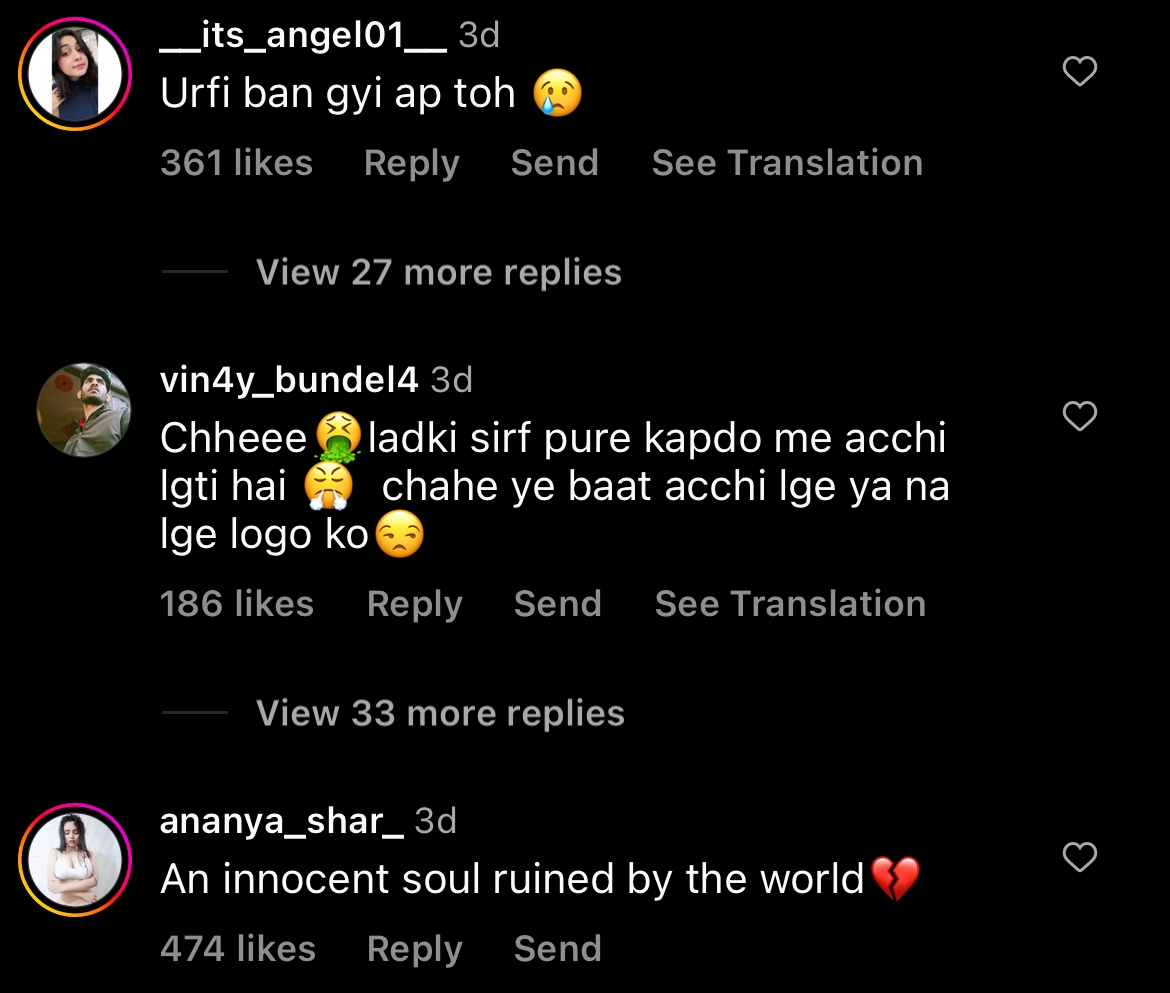Image resolution: width=1170 pixels, height=993 pixels.
Task: Open __its_angel01__ profile picture
Action: click(76, 76)
